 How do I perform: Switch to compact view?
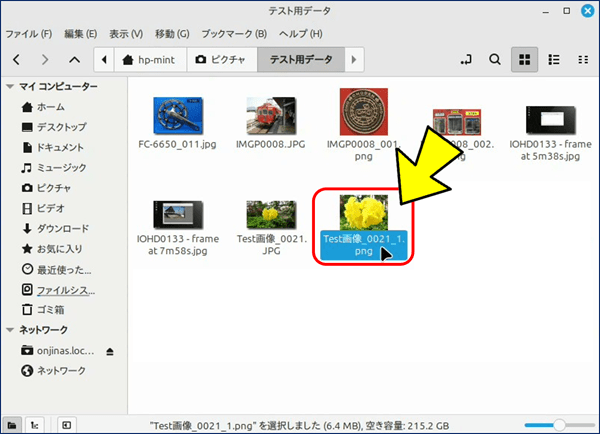(581, 61)
